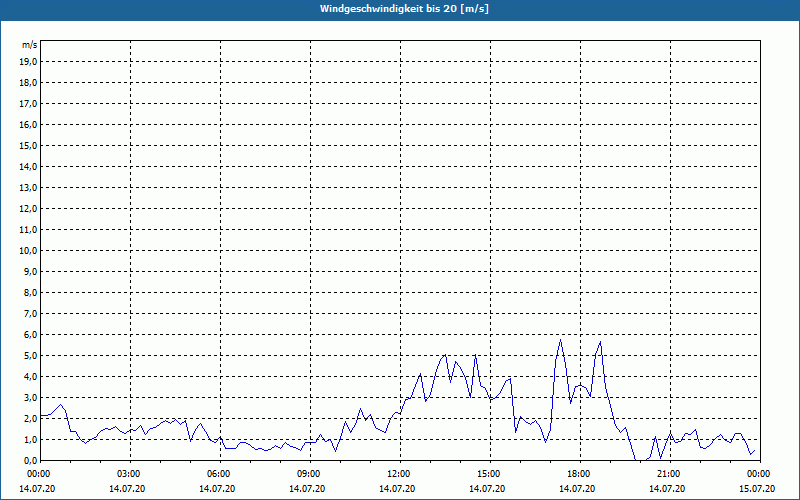Click the '12,0' y-axis label
Screen dimensions: 800x500
tap(28, 209)
